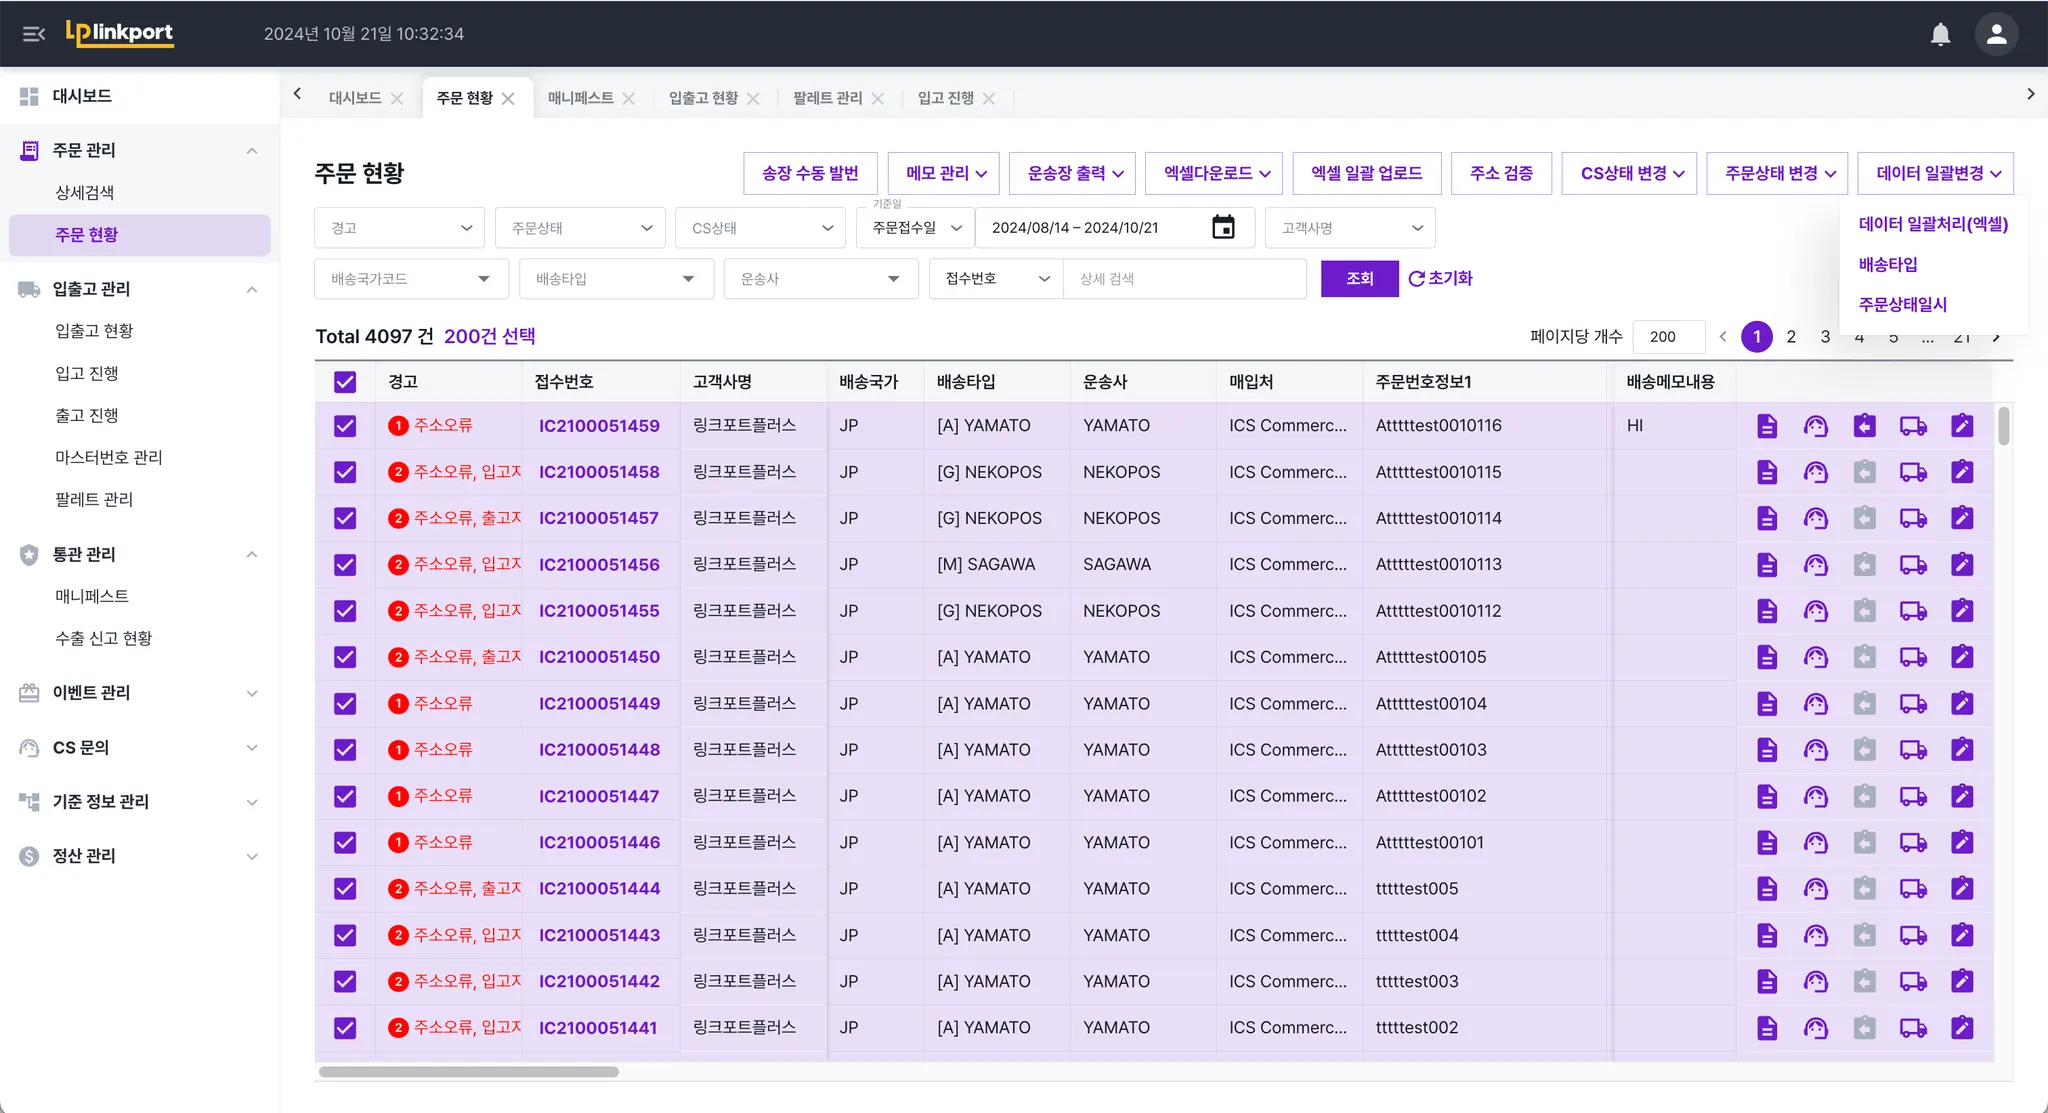The width and height of the screenshot is (2048, 1113).
Task: Click return clipboard icon for IC2100051459
Action: pos(1864,426)
